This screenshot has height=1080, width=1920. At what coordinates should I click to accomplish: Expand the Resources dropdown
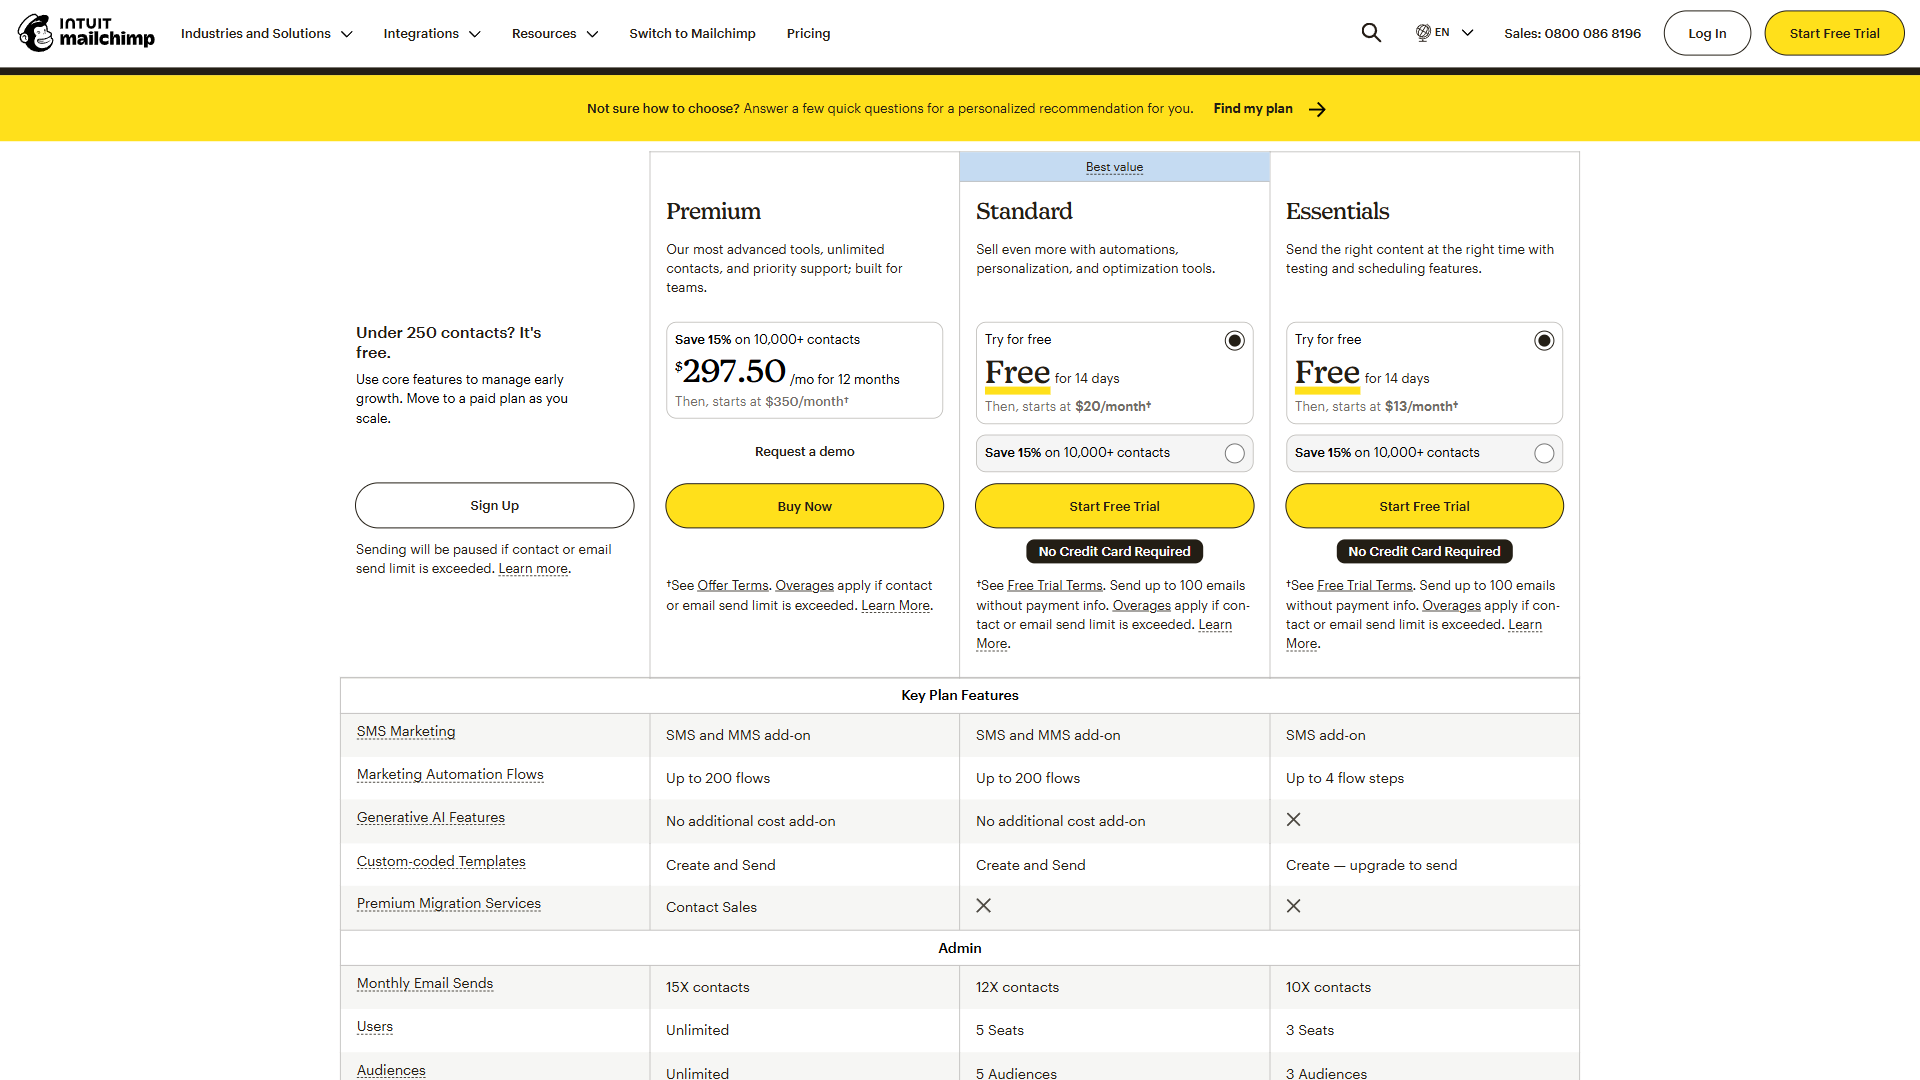point(555,33)
